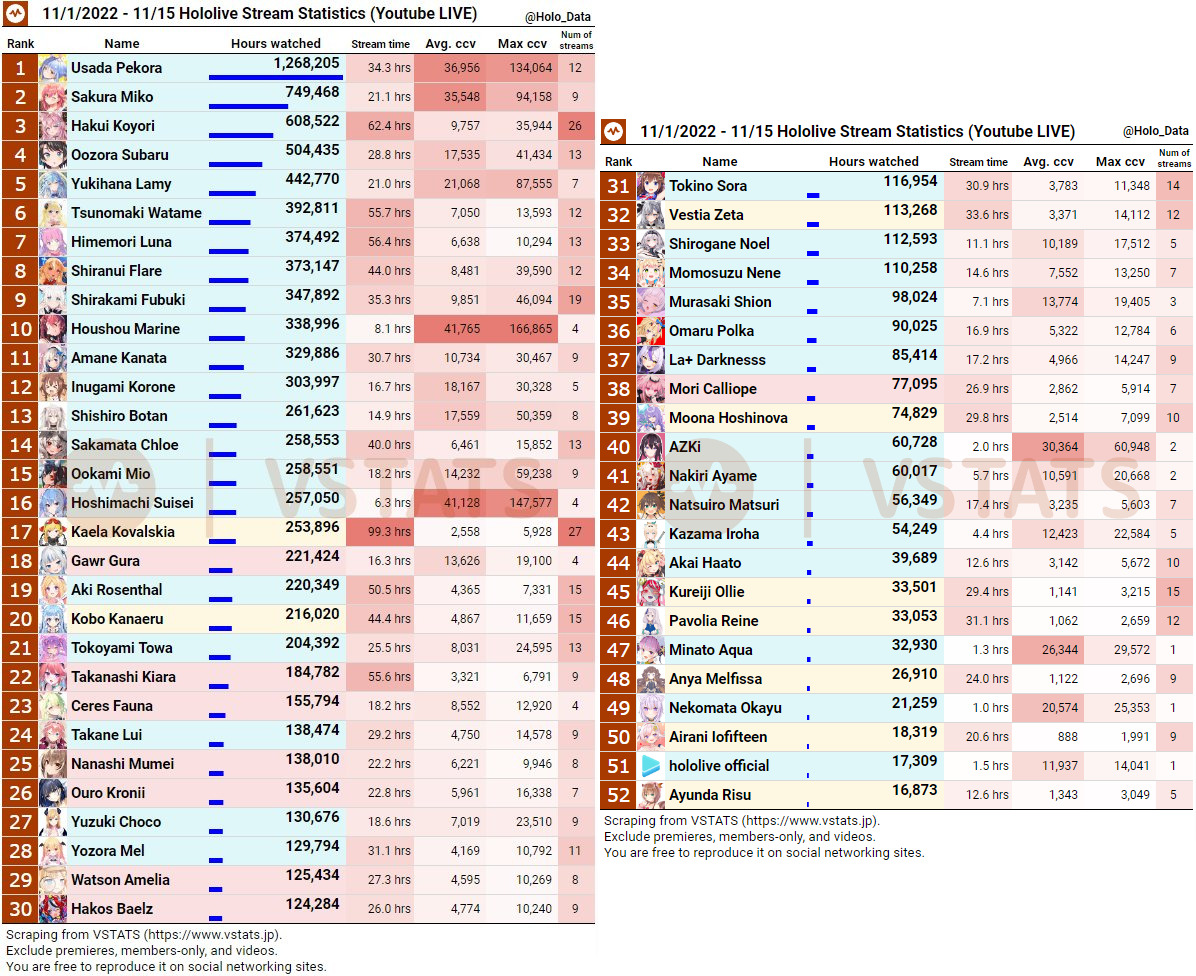The height and width of the screenshot is (976, 1196).
Task: Click Houshou Marine's max ccv '166,865'
Action: pyautogui.click(x=530, y=329)
